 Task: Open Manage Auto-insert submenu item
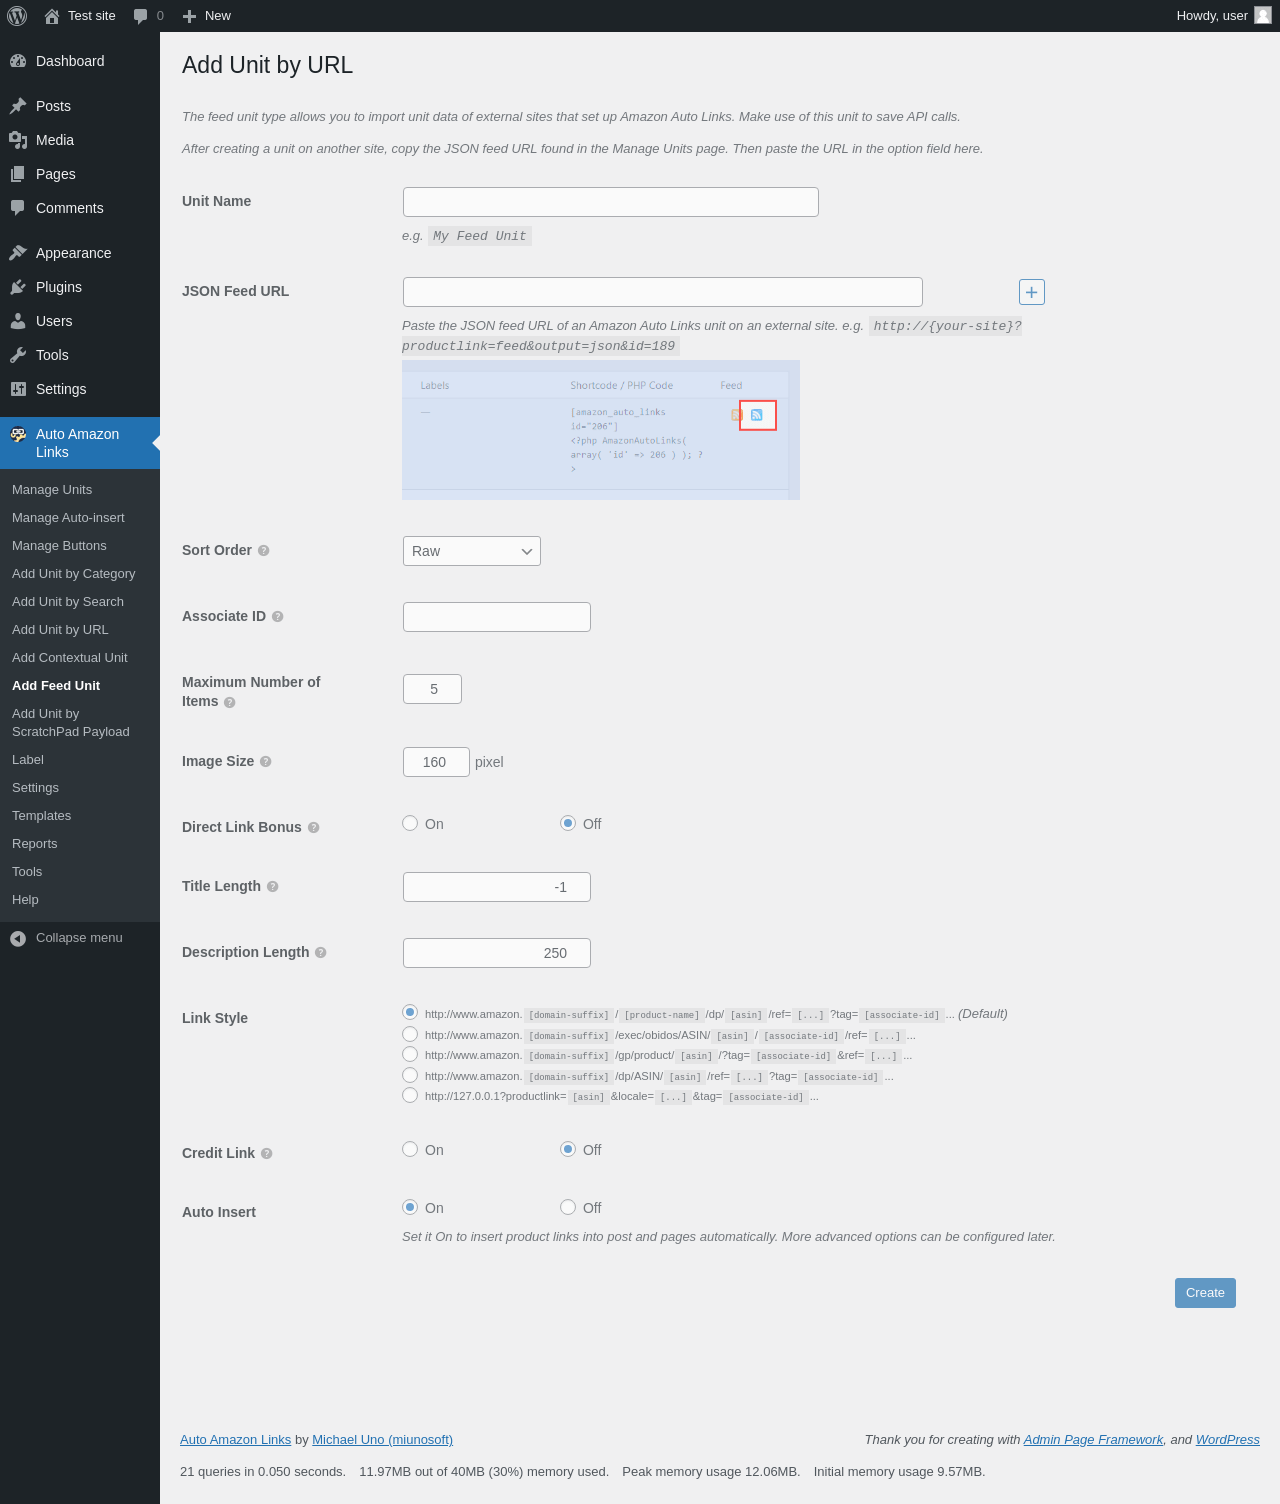tap(80, 518)
